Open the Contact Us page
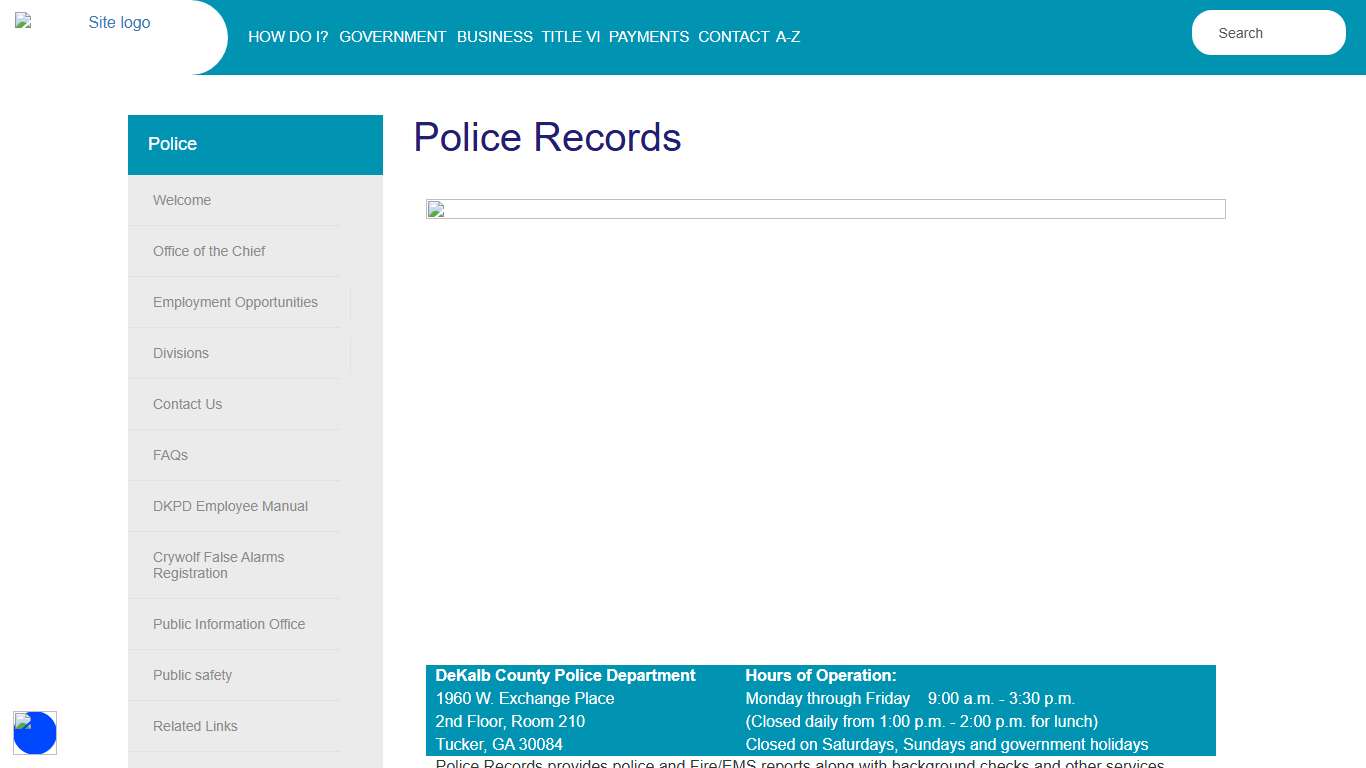Viewport: 1366px width, 768px height. (187, 404)
